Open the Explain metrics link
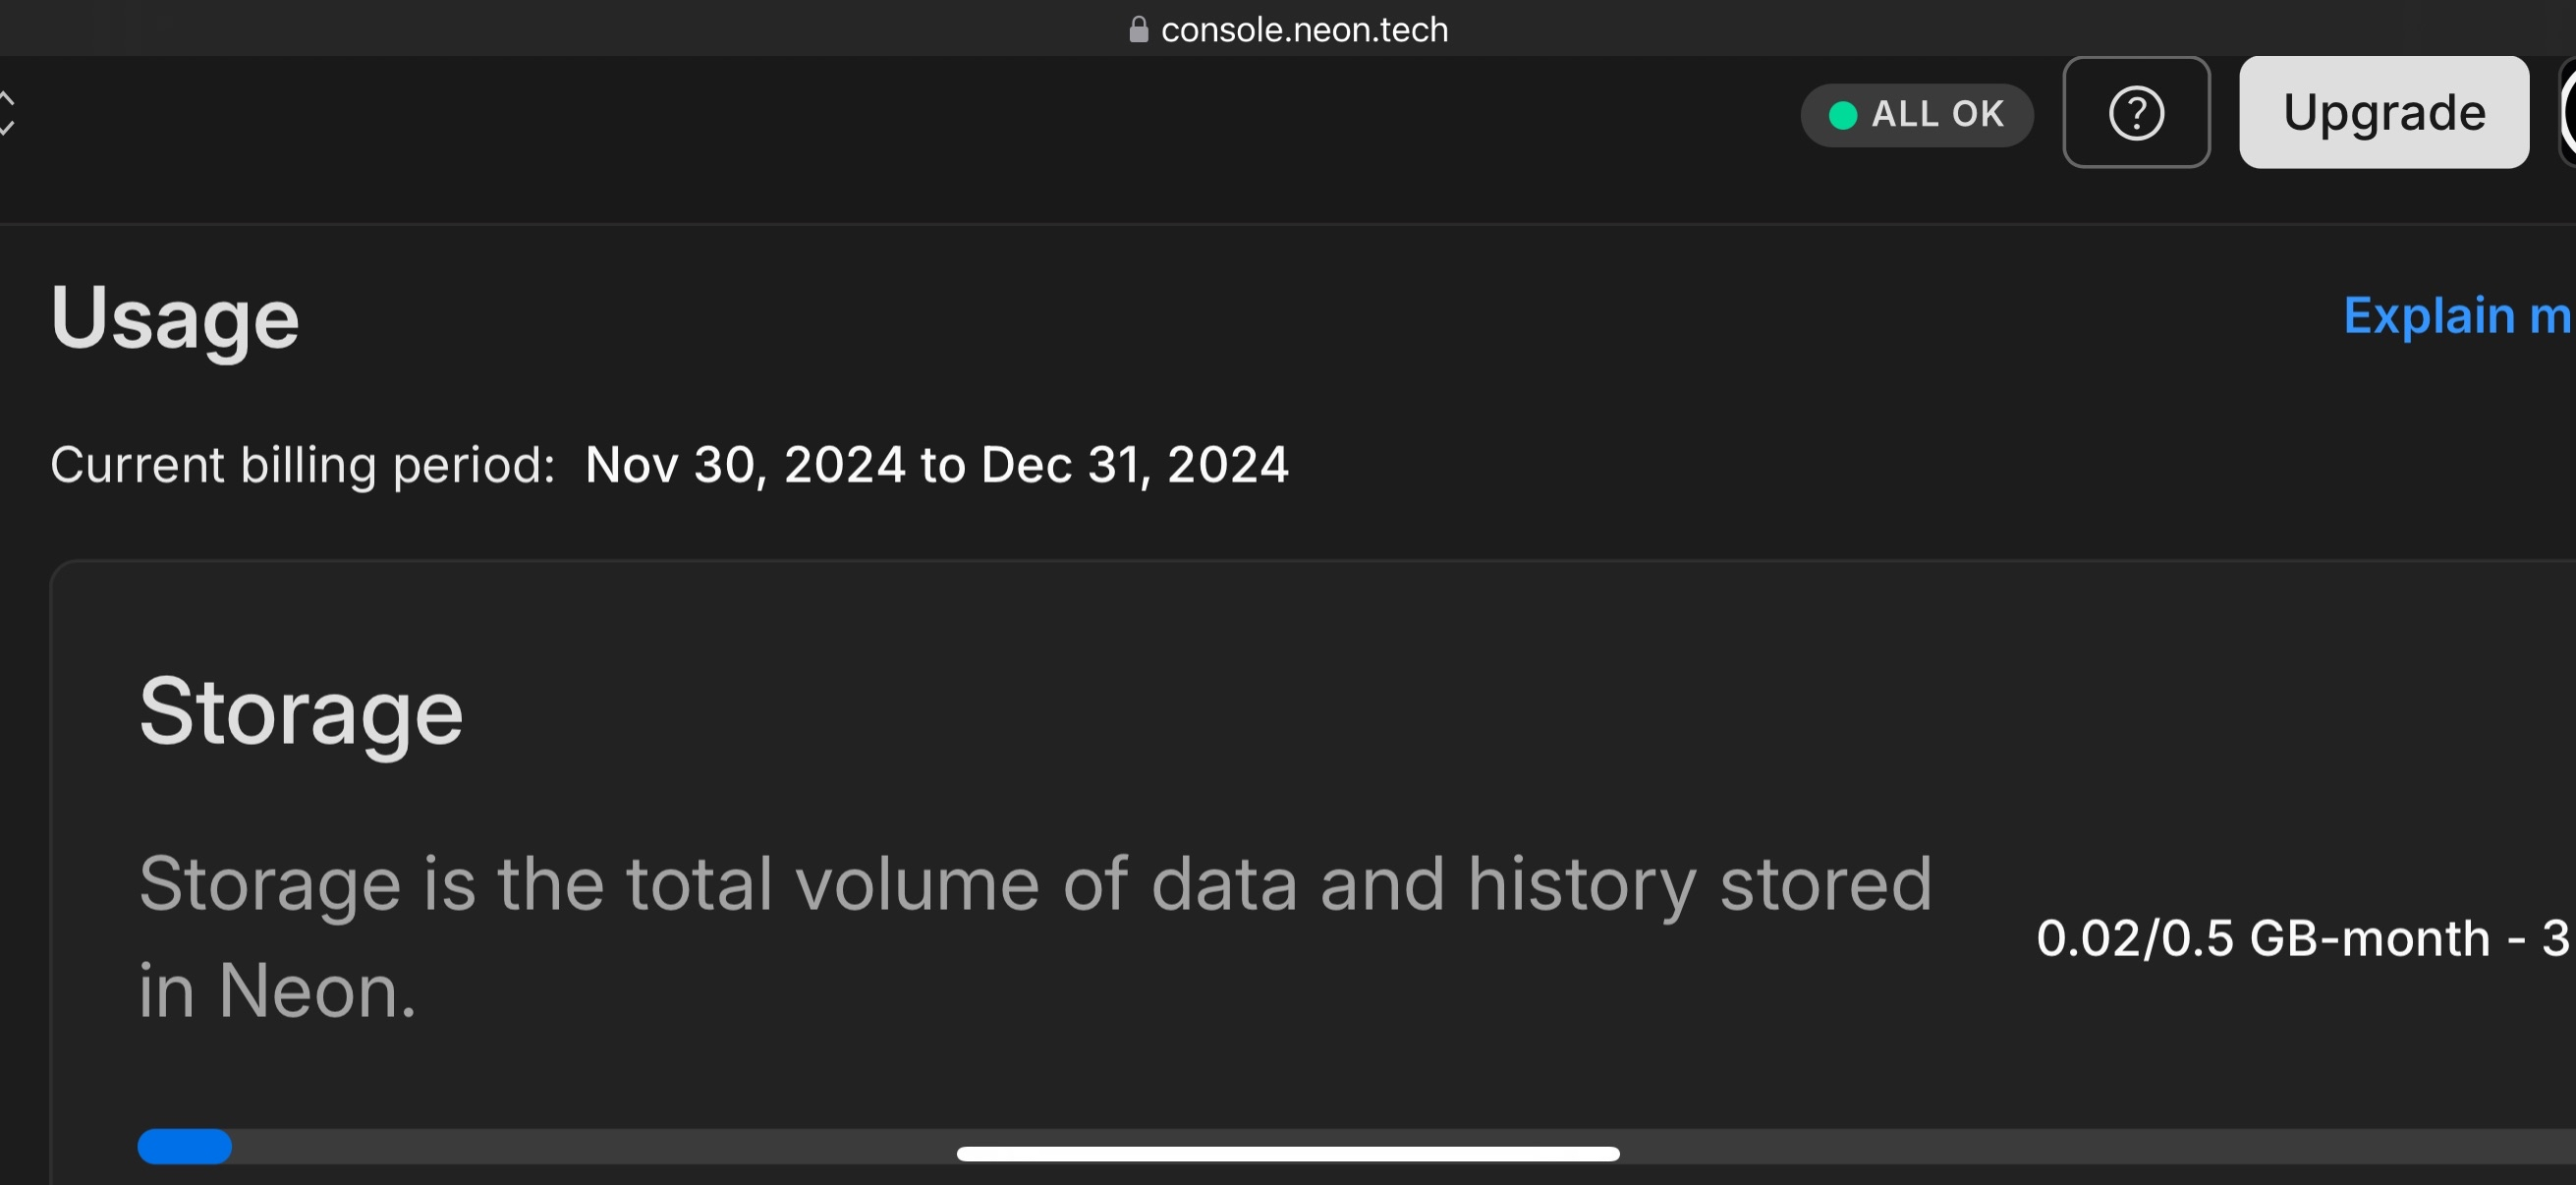 pos(2456,316)
